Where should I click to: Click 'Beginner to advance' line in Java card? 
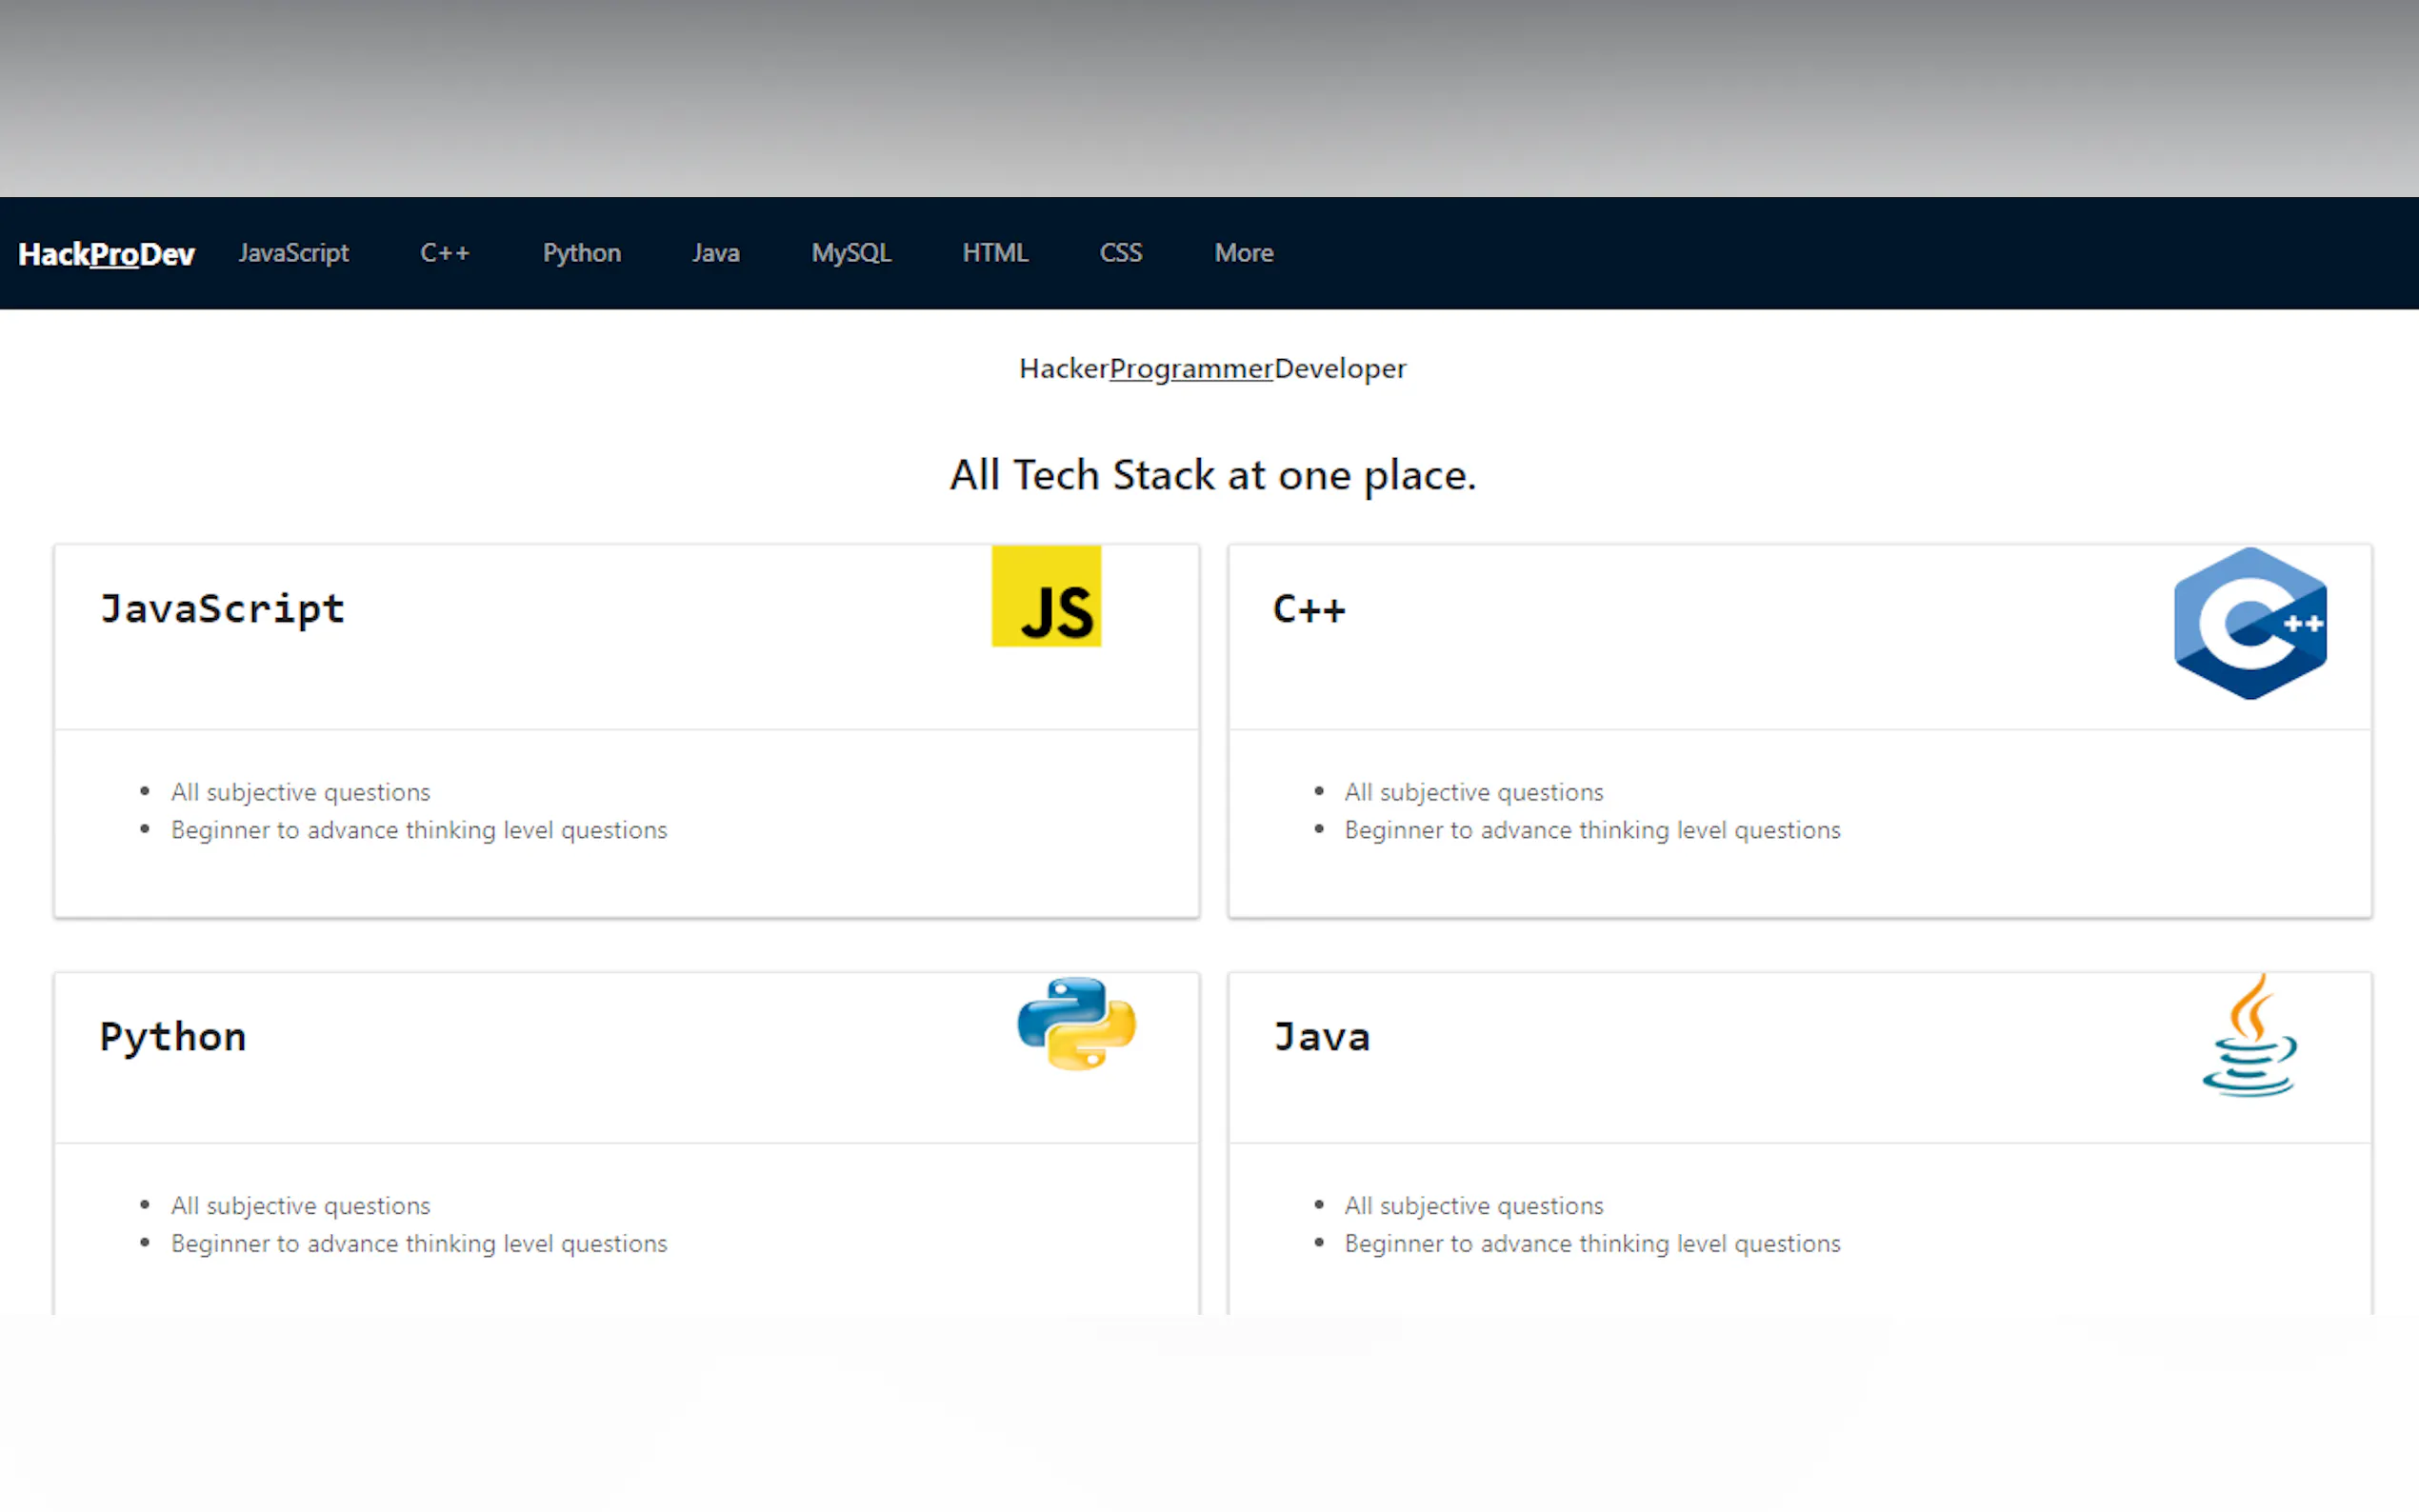point(1592,1243)
